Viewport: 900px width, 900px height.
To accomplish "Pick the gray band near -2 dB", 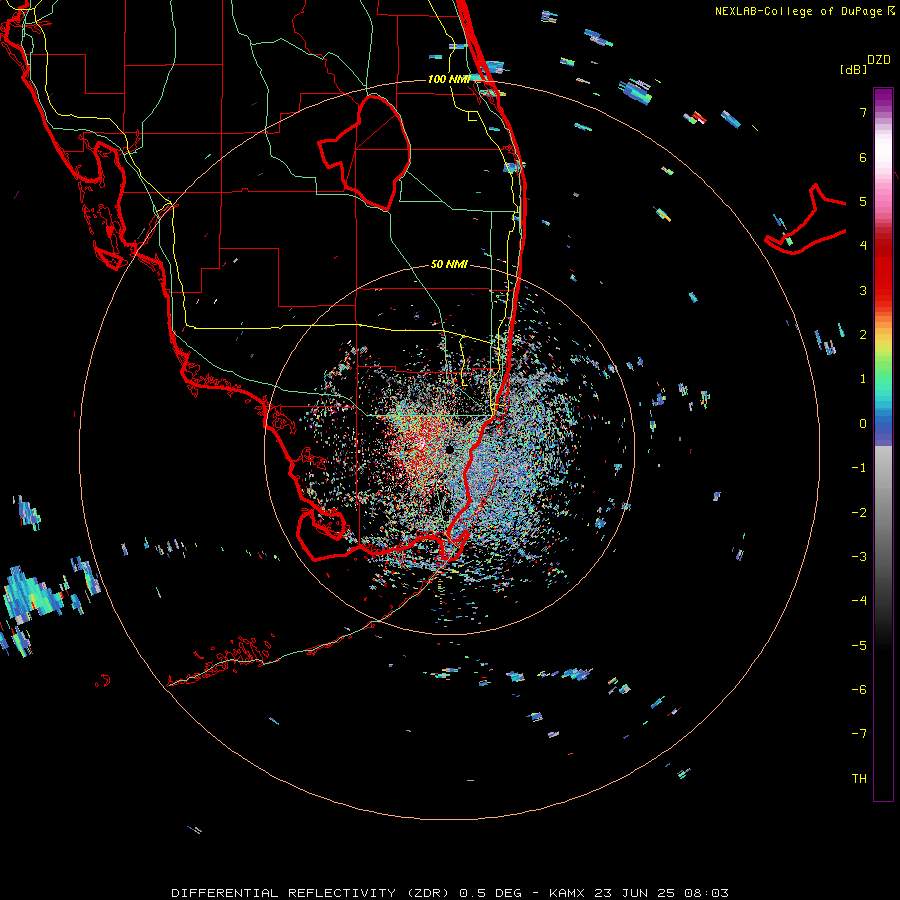I will pyautogui.click(x=883, y=513).
